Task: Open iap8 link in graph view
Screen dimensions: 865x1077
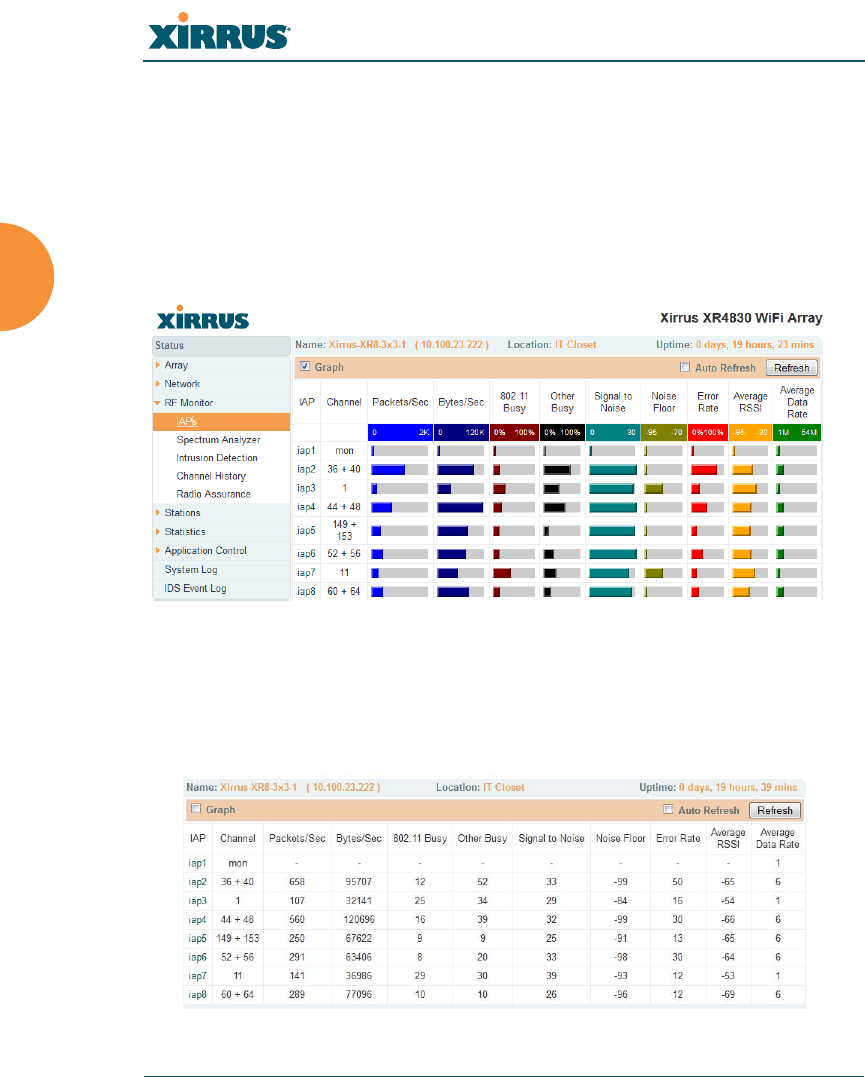Action: 306,591
